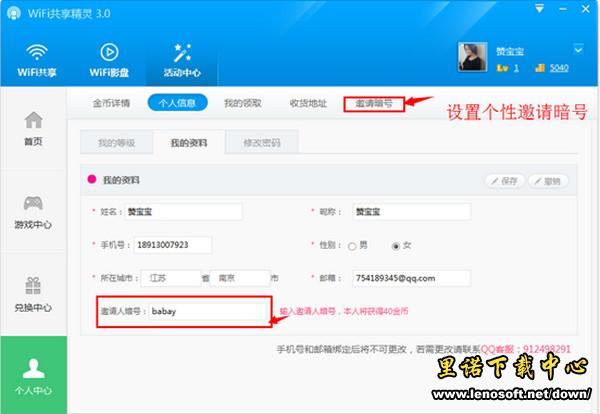This screenshot has width=600, height=414.
Task: Click the user name beside the avatar
Action: click(510, 51)
